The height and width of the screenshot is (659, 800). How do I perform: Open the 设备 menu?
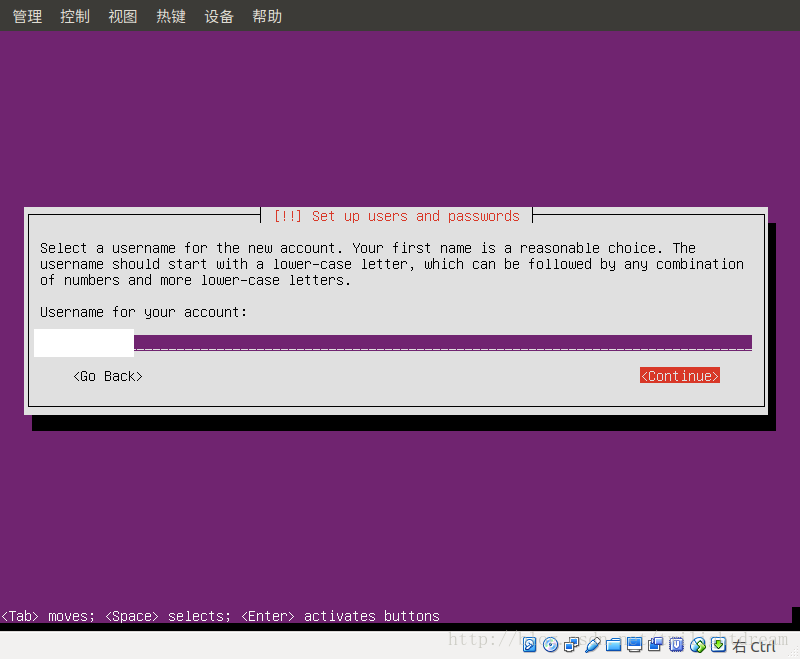point(218,15)
